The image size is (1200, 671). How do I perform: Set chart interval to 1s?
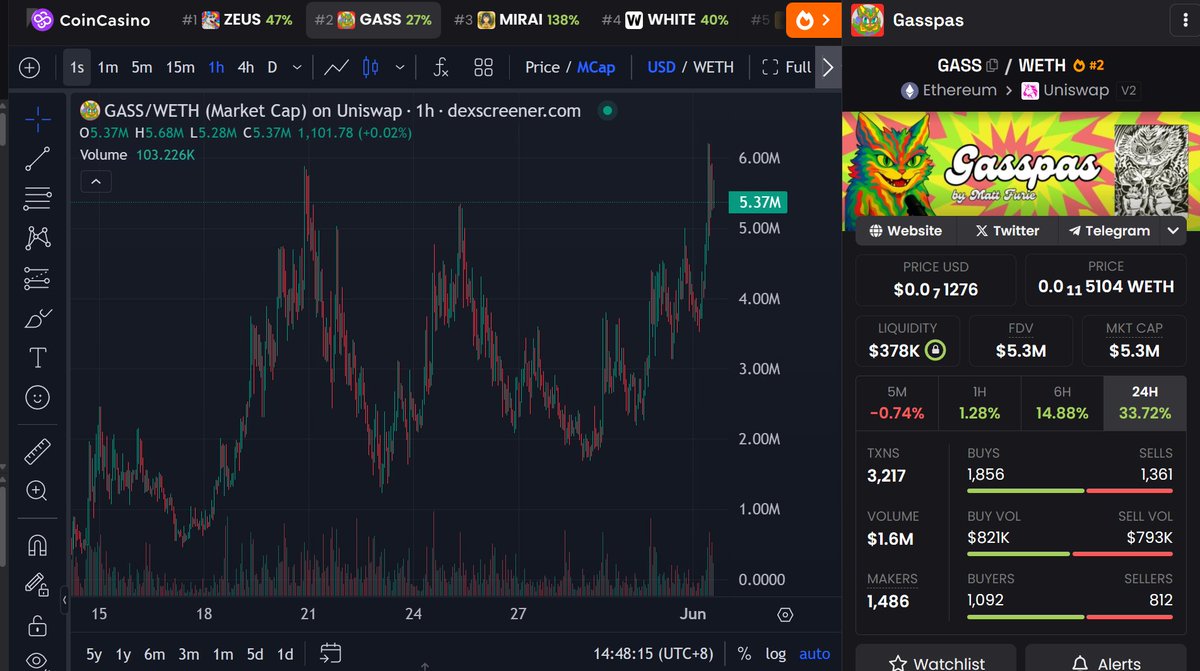77,68
